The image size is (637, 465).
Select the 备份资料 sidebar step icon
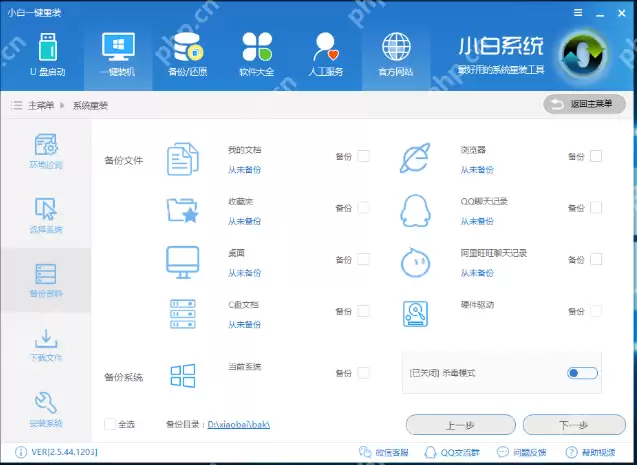click(46, 274)
